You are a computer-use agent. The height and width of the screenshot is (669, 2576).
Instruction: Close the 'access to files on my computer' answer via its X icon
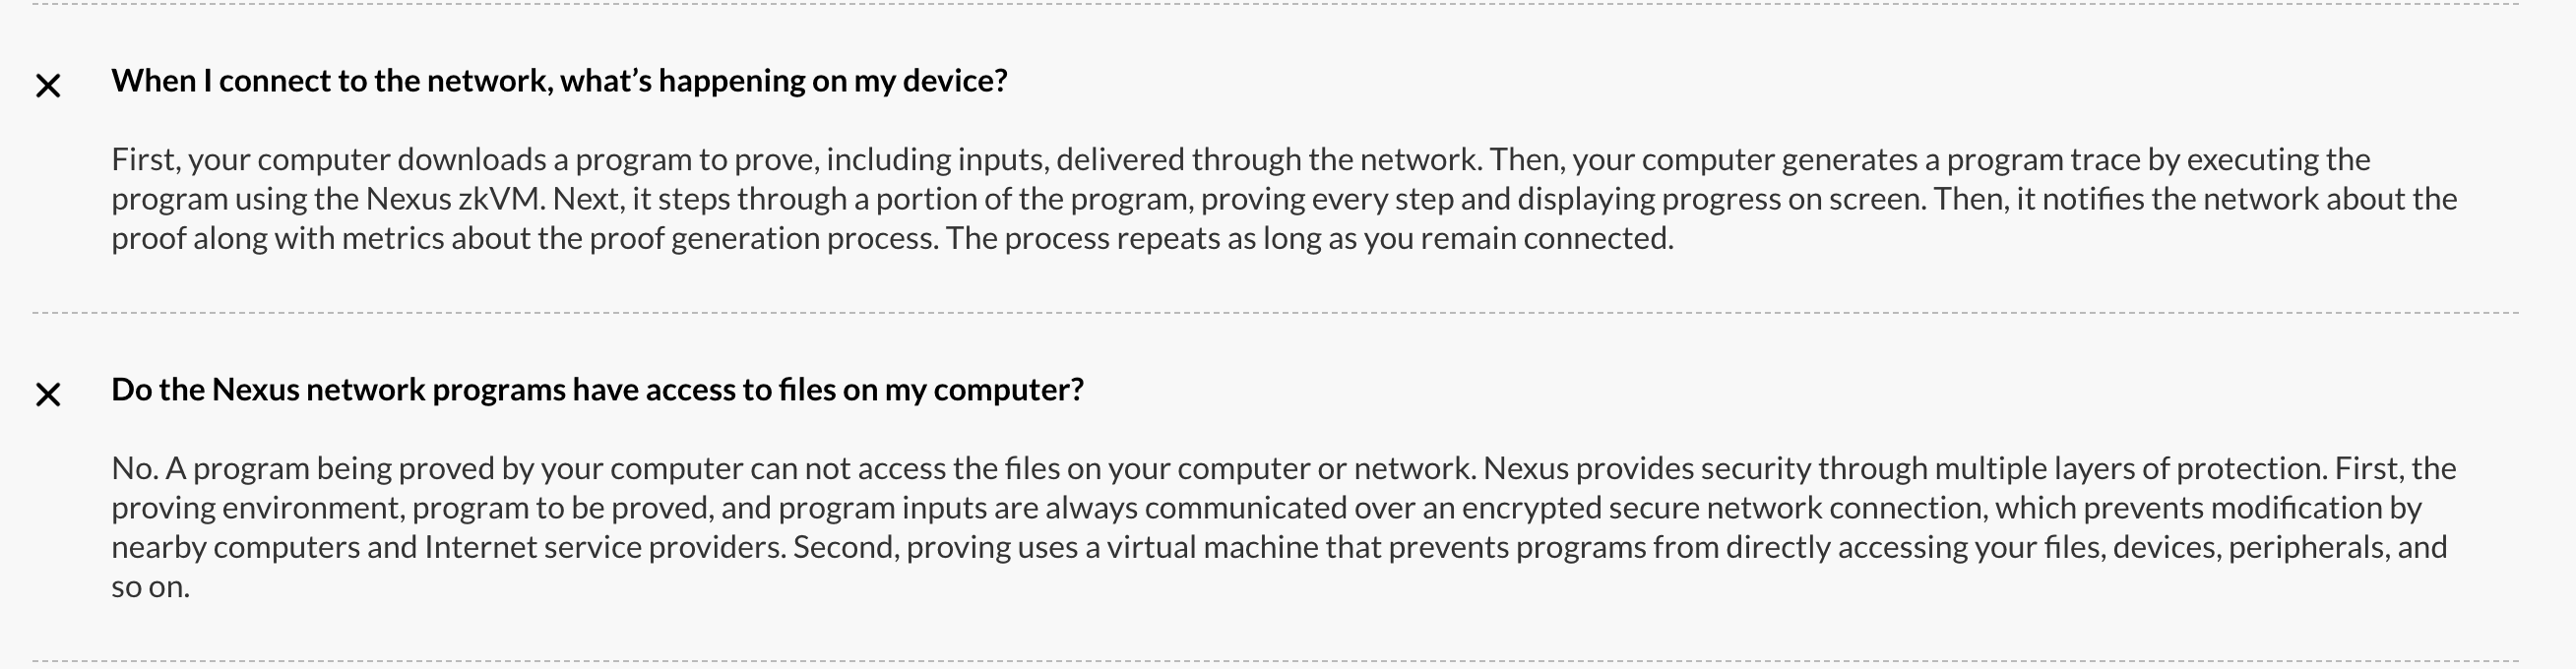click(x=48, y=395)
